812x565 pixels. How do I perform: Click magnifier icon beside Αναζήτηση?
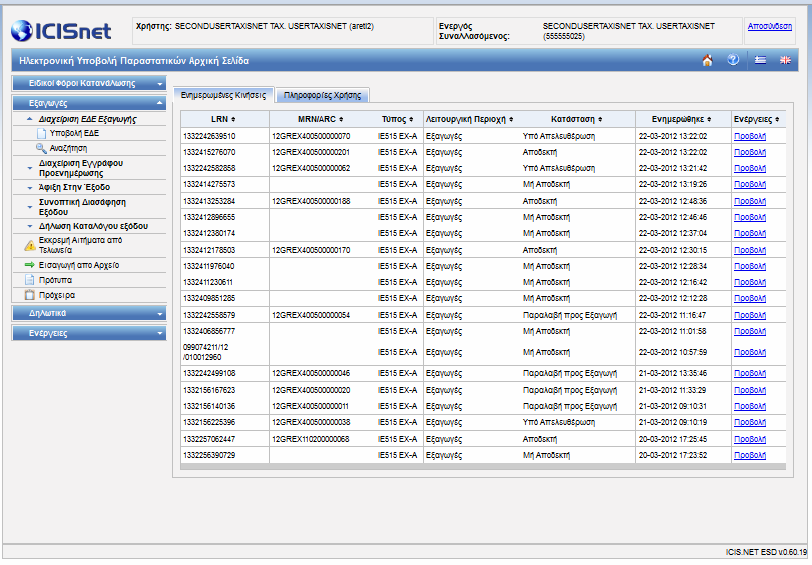pos(41,148)
